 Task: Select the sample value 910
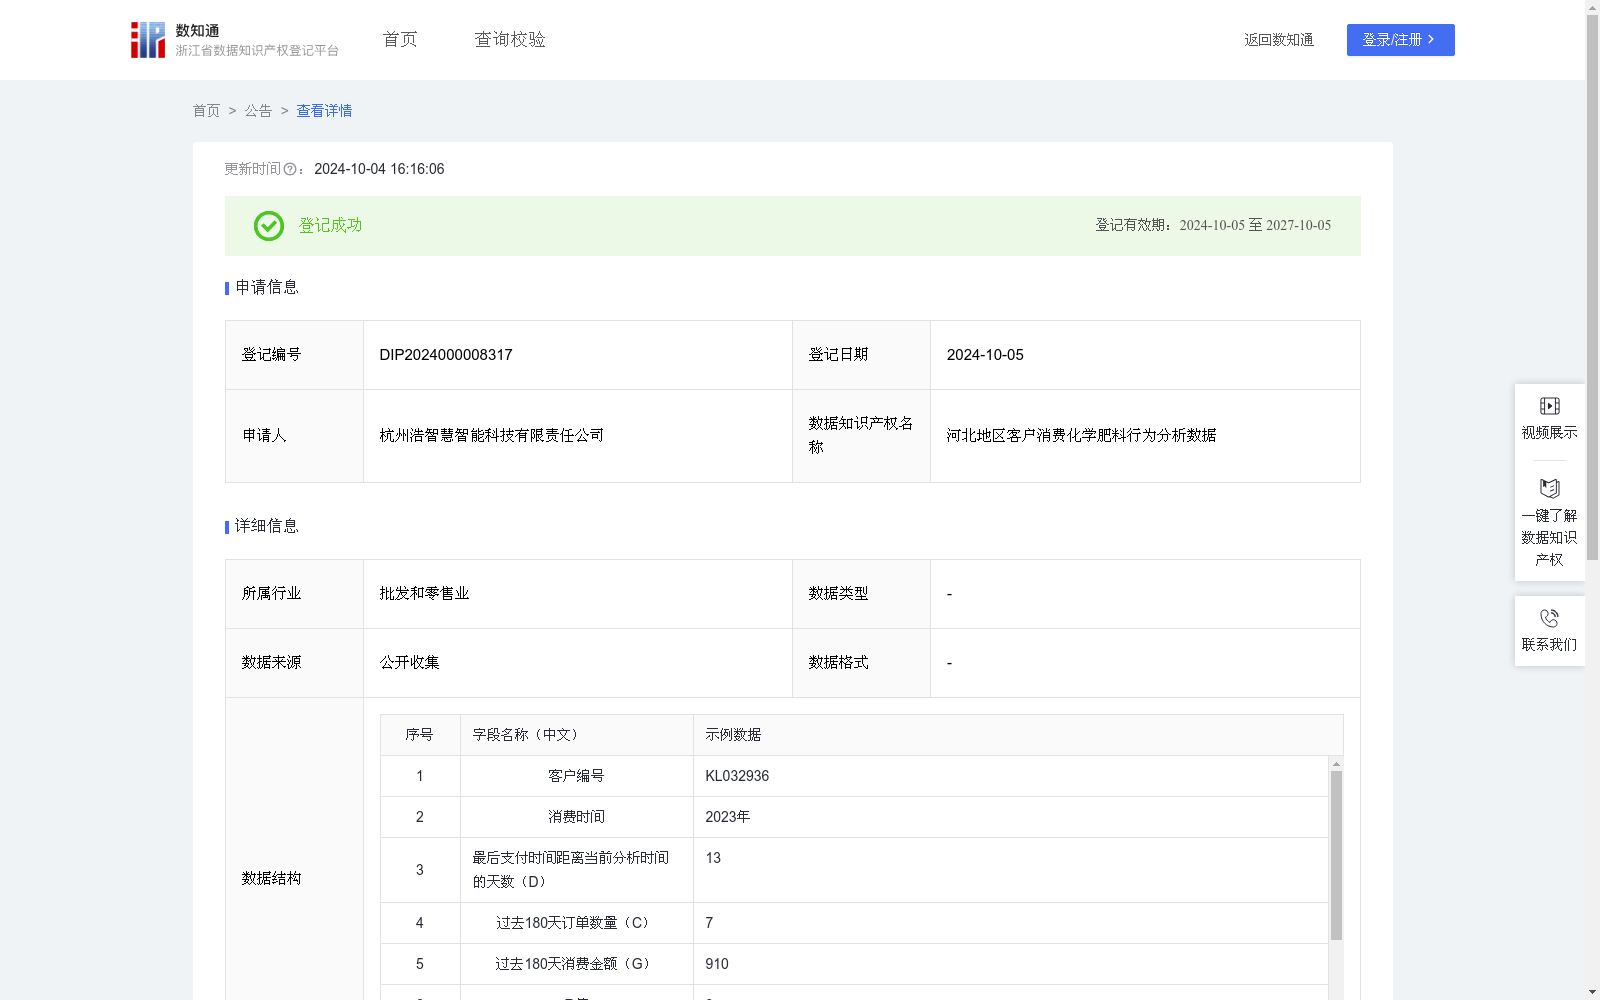tap(717, 964)
